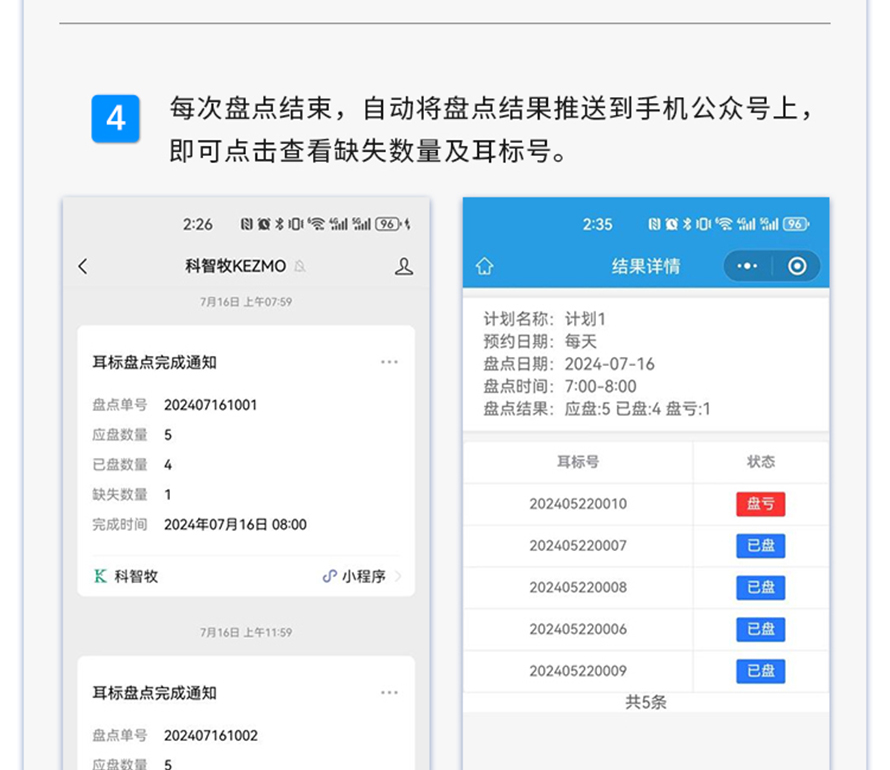The width and height of the screenshot is (890, 770).
Task: Click the blue number 4 step badge
Action: click(x=115, y=119)
